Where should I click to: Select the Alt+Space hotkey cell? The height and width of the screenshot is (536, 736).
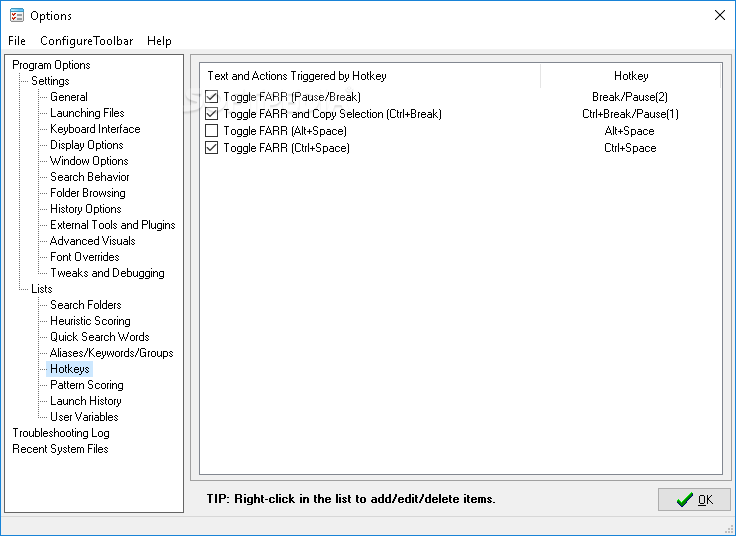coord(629,130)
